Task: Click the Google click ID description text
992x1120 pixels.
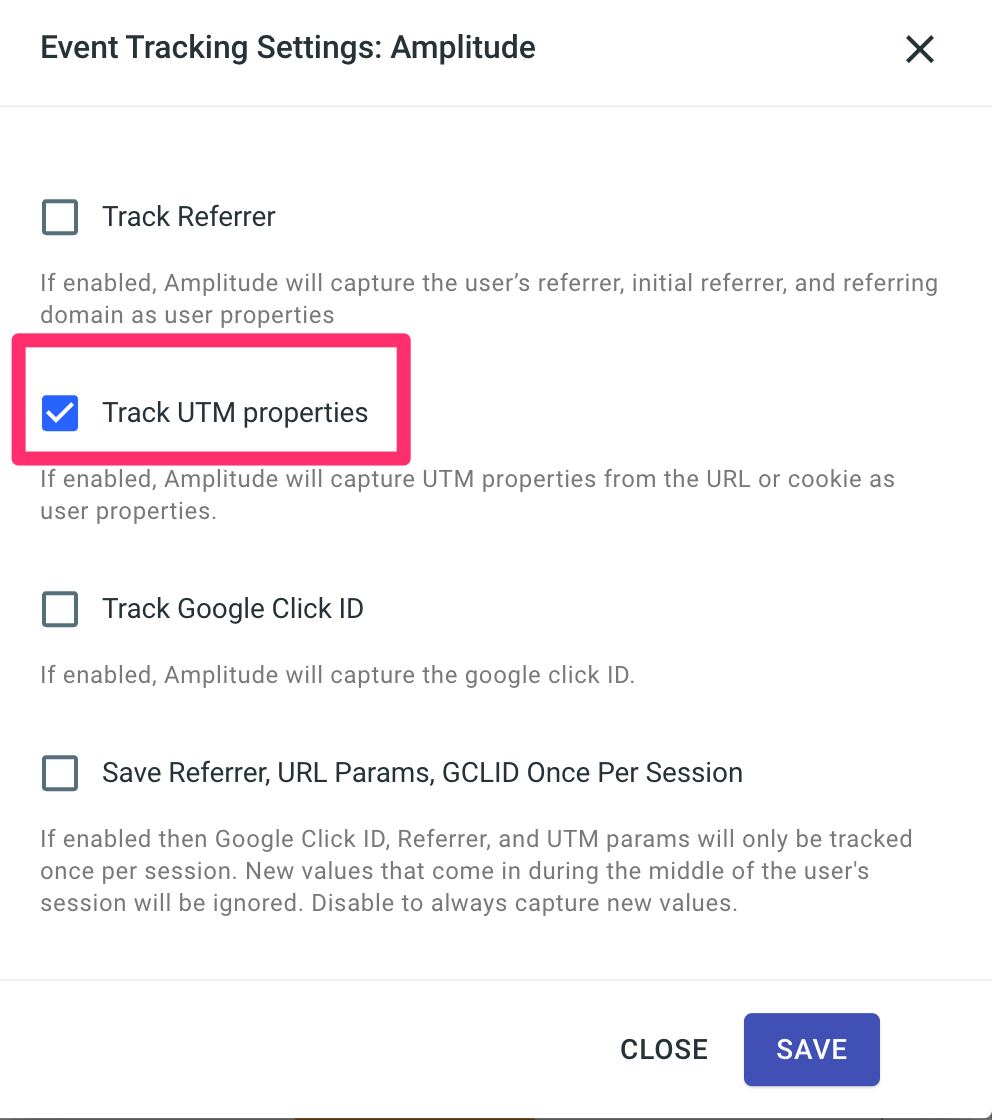Action: coord(337,675)
